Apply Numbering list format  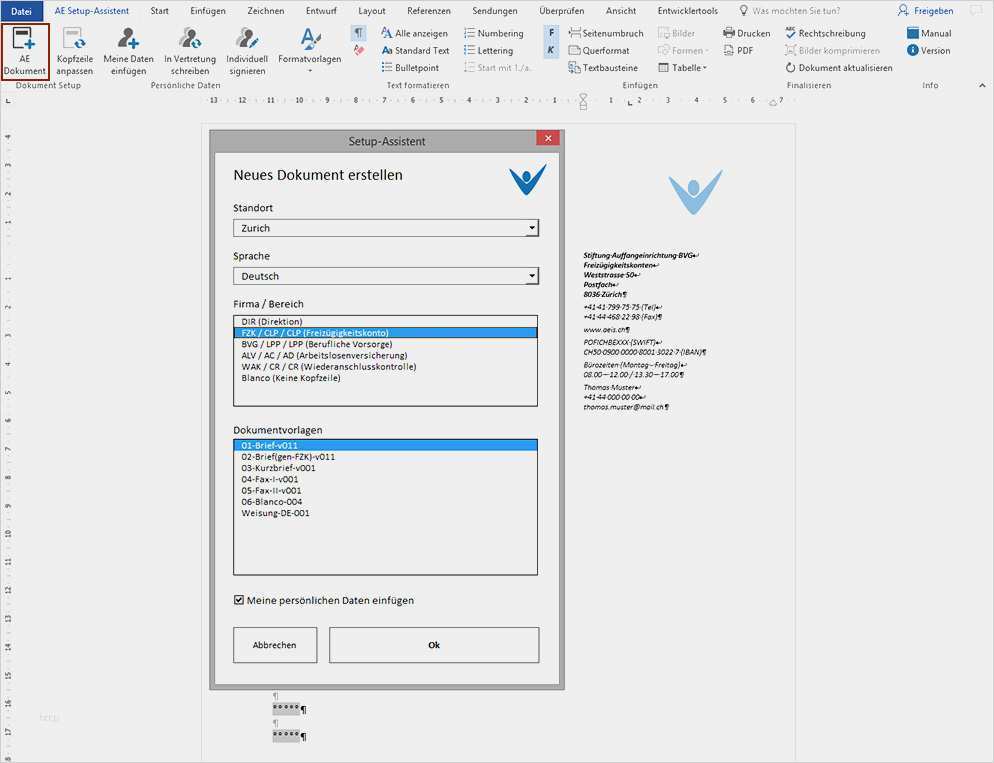[x=494, y=33]
